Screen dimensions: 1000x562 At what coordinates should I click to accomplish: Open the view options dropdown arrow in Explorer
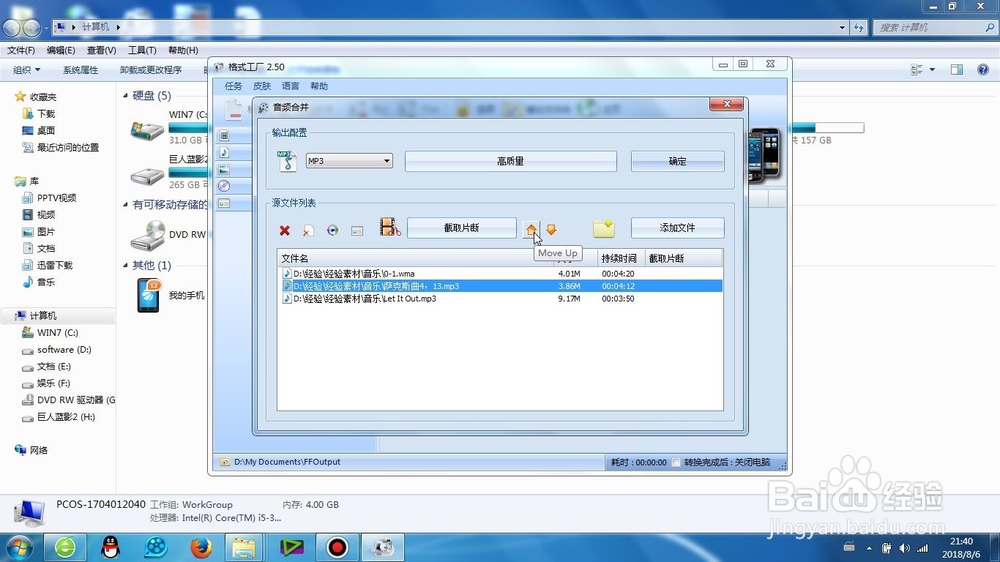click(x=932, y=70)
